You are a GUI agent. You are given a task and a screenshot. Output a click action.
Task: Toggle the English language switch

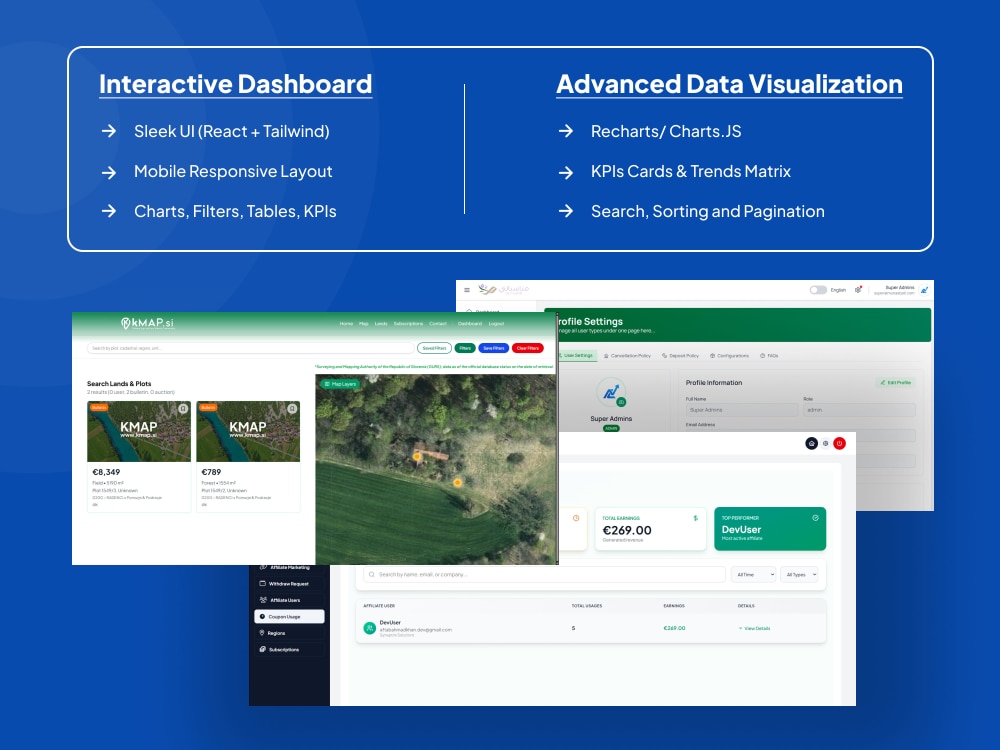point(818,290)
